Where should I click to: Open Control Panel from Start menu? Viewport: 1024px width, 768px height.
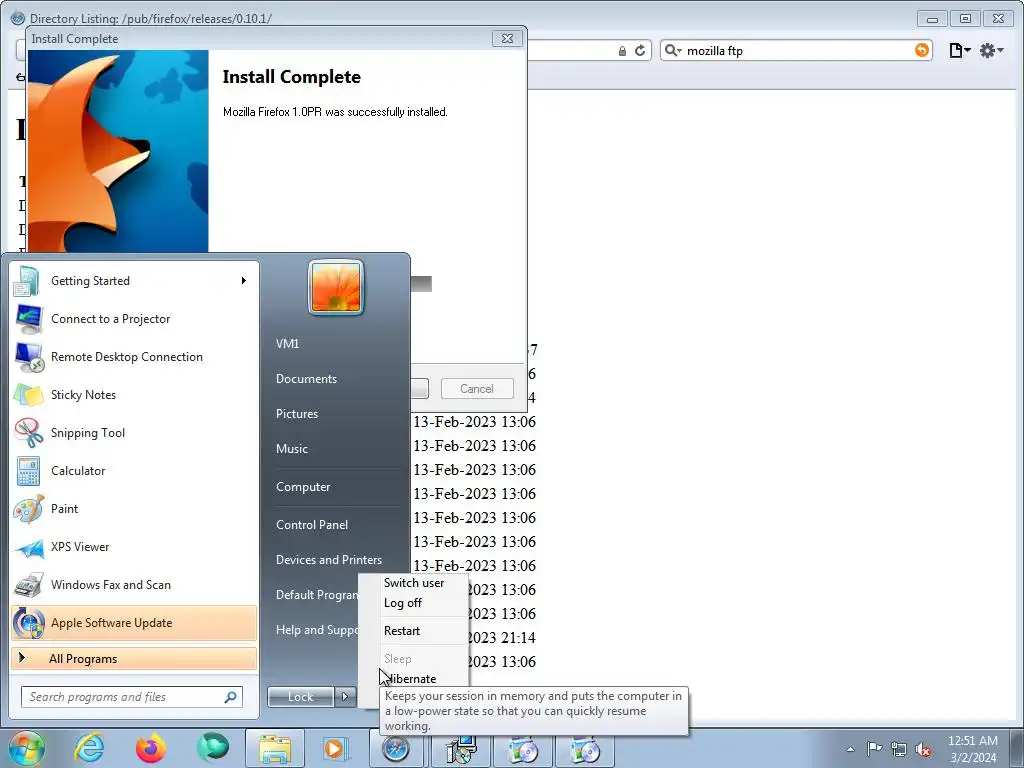pos(312,524)
